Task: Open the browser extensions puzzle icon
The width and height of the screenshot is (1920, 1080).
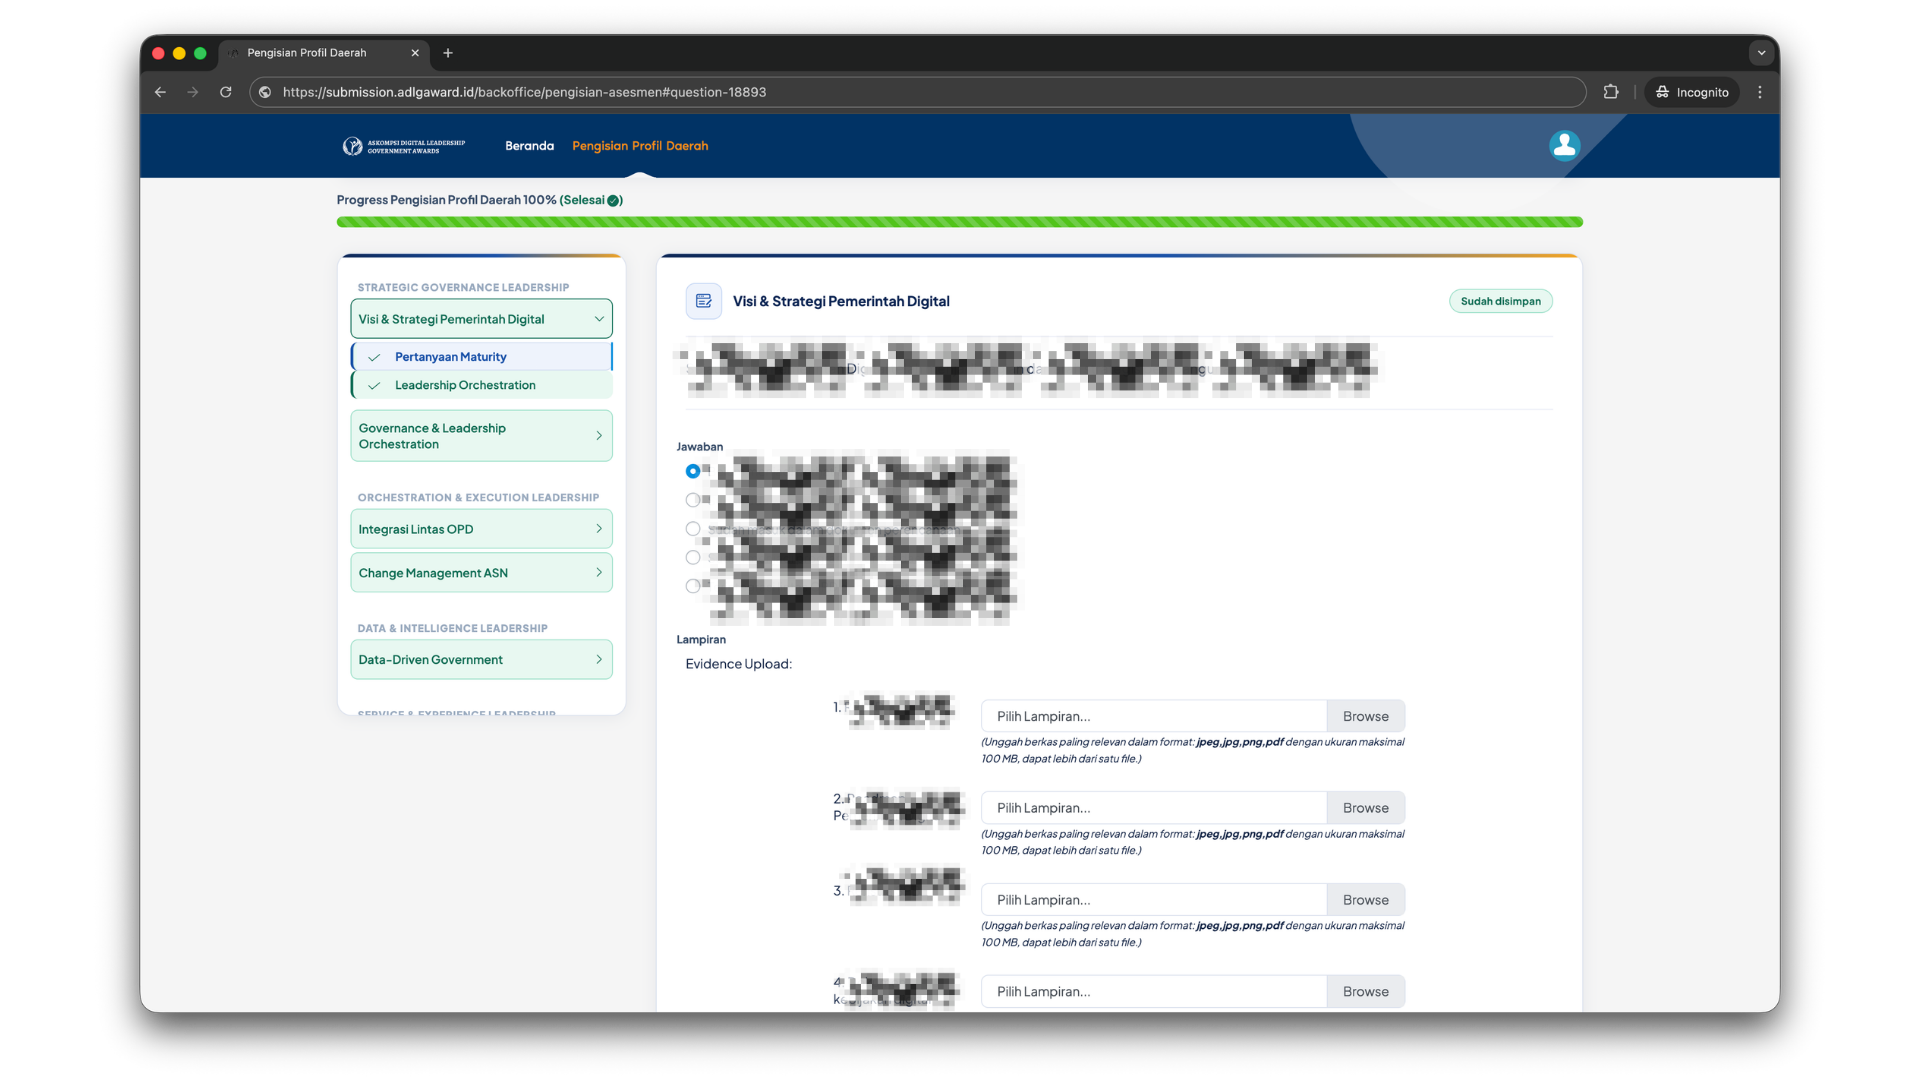Action: (x=1611, y=92)
